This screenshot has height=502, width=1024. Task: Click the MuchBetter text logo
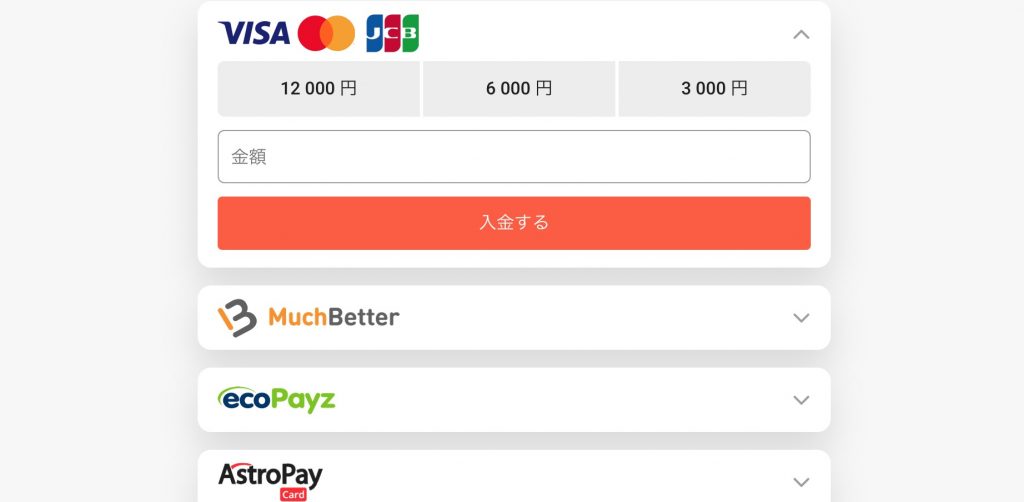click(334, 317)
